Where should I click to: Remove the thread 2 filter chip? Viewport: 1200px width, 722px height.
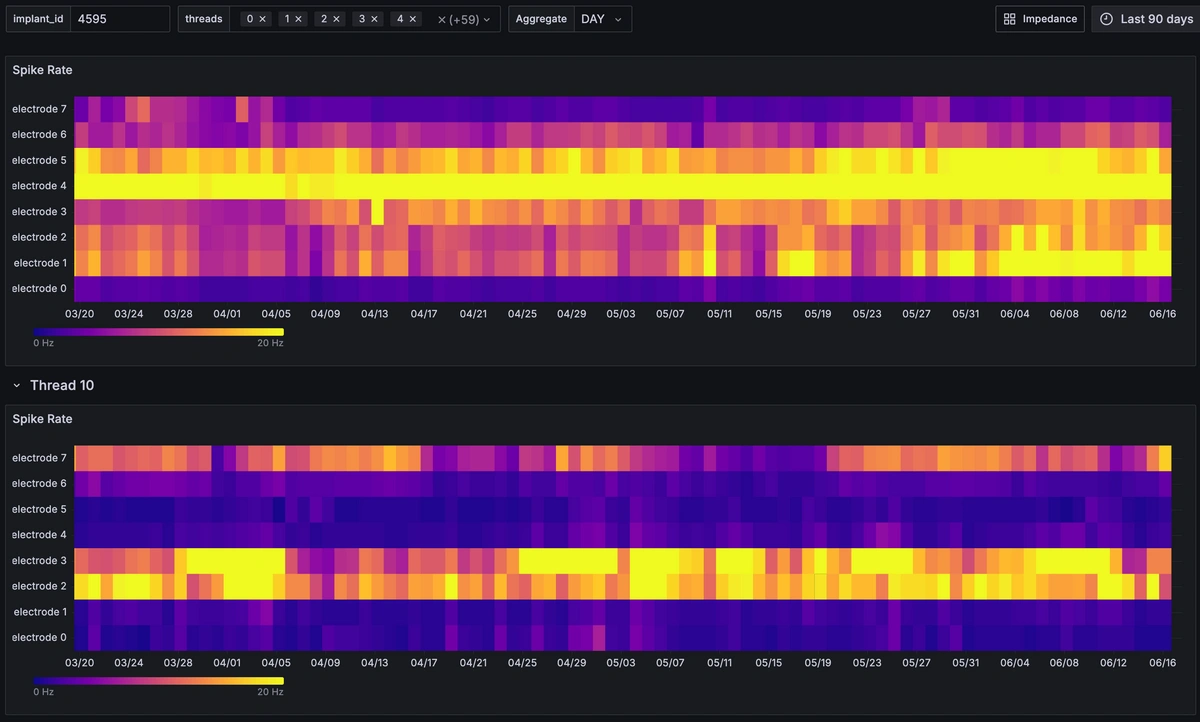click(337, 18)
